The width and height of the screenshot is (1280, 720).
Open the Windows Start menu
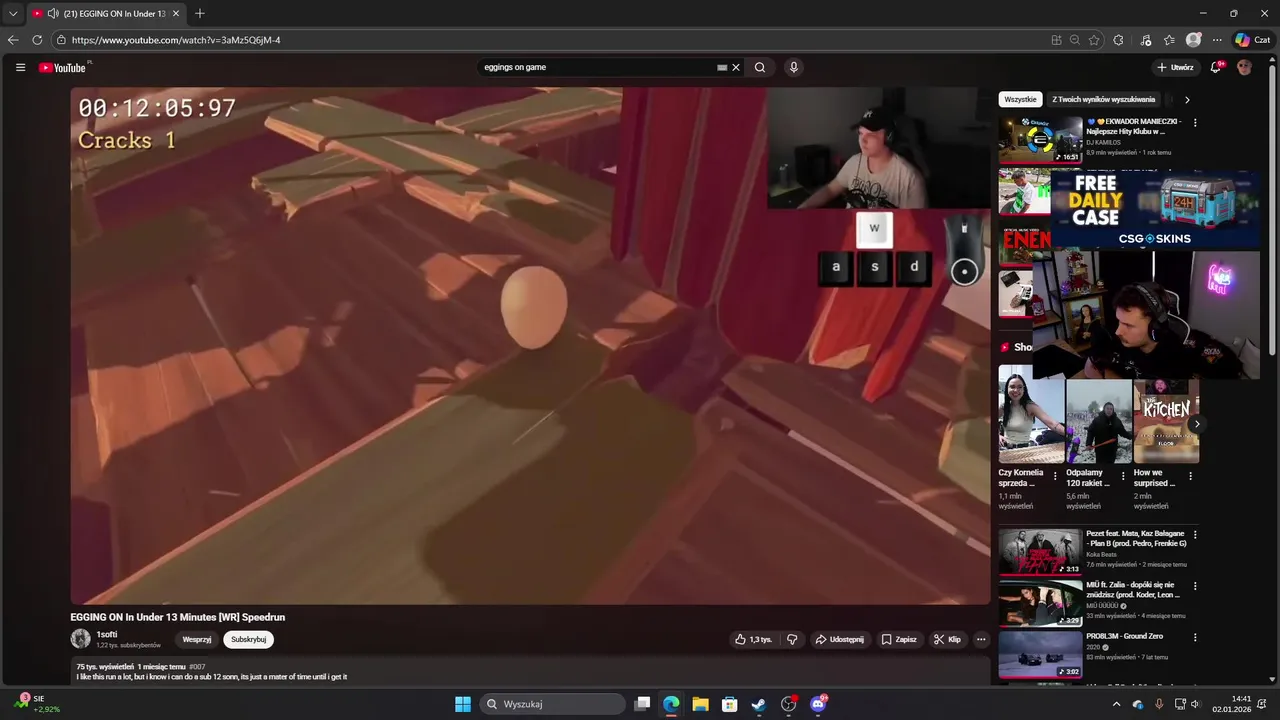point(463,704)
